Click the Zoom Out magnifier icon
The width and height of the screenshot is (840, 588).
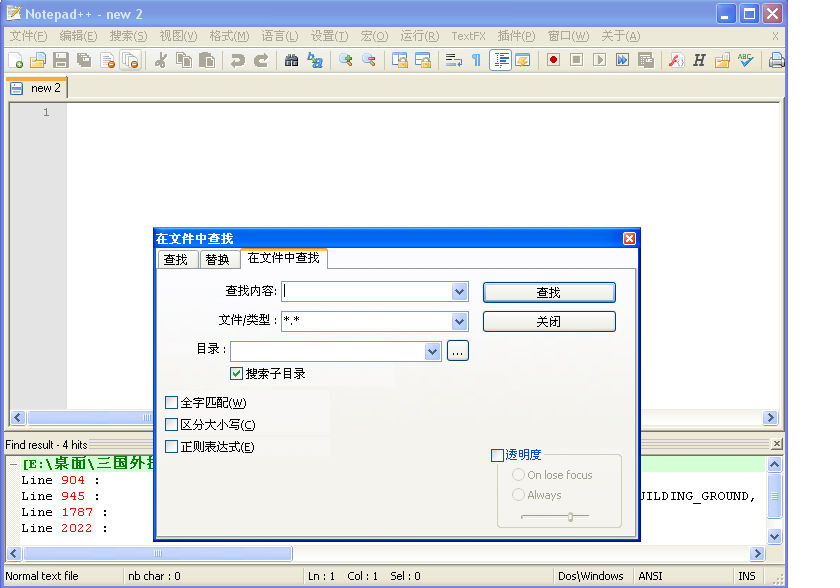(369, 60)
